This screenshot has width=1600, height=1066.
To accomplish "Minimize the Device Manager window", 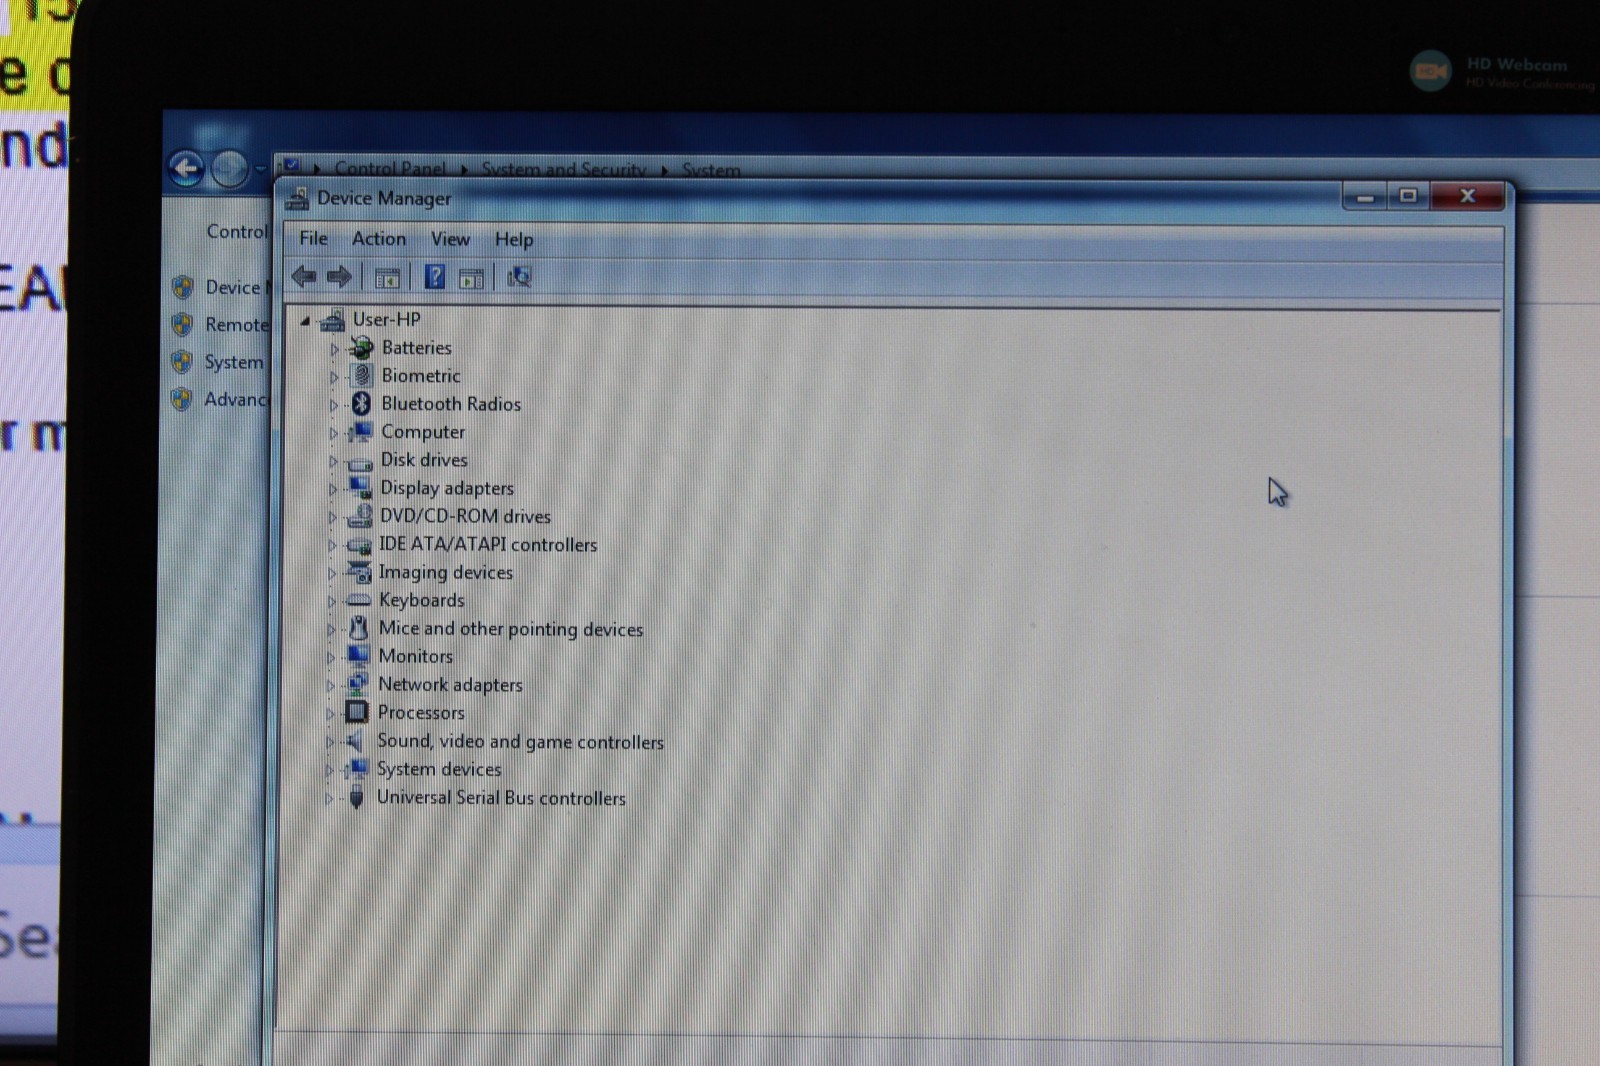I will pos(1365,197).
